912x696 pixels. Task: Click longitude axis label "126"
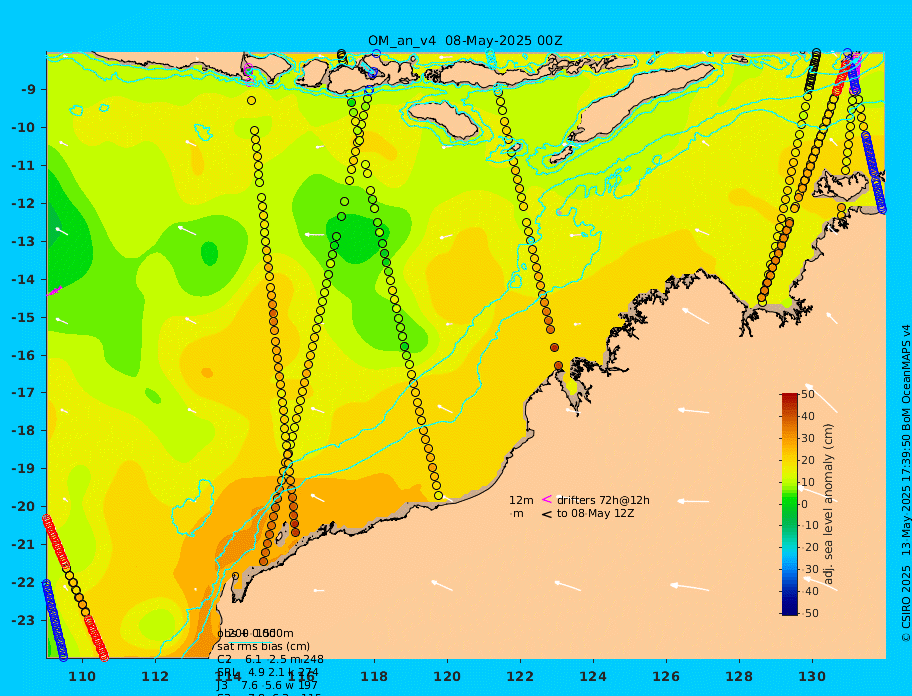[x=666, y=676]
